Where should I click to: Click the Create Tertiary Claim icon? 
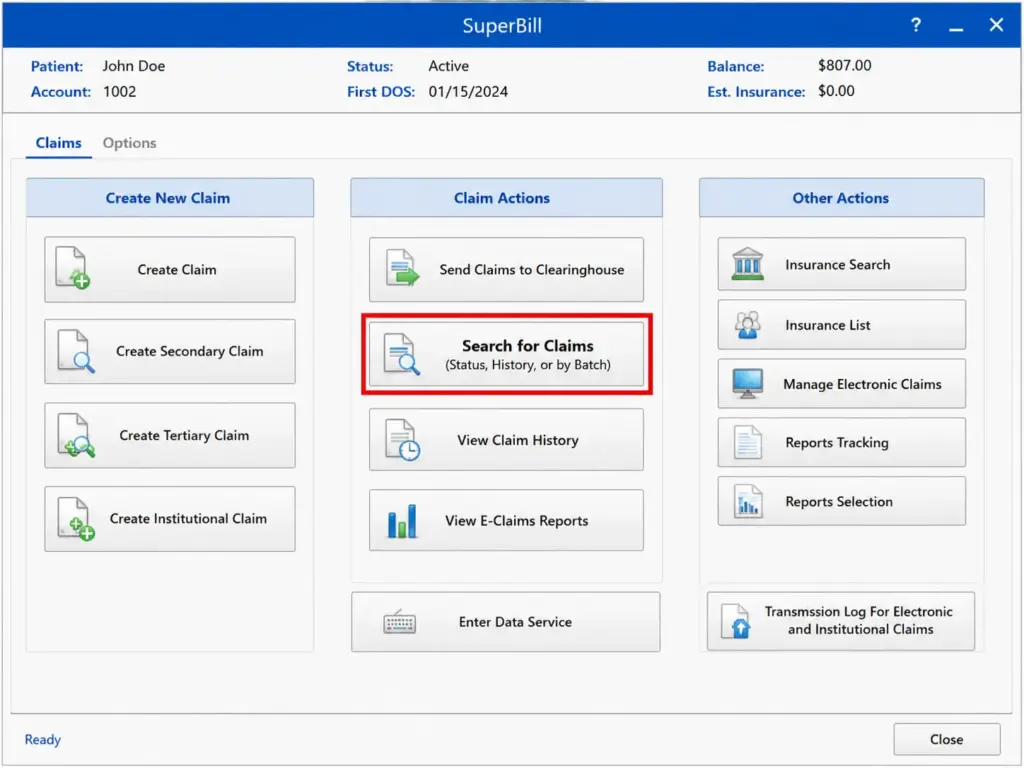(x=76, y=436)
